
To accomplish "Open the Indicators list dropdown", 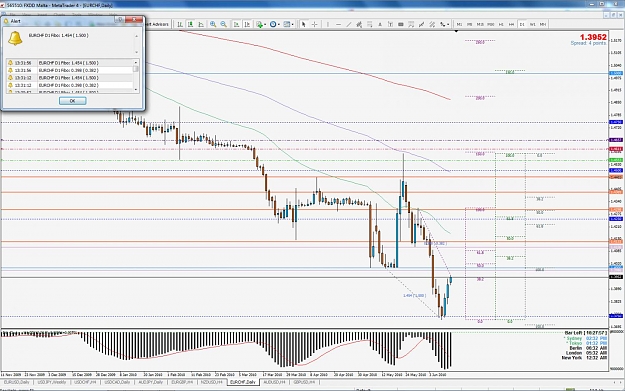I will [x=261, y=24].
